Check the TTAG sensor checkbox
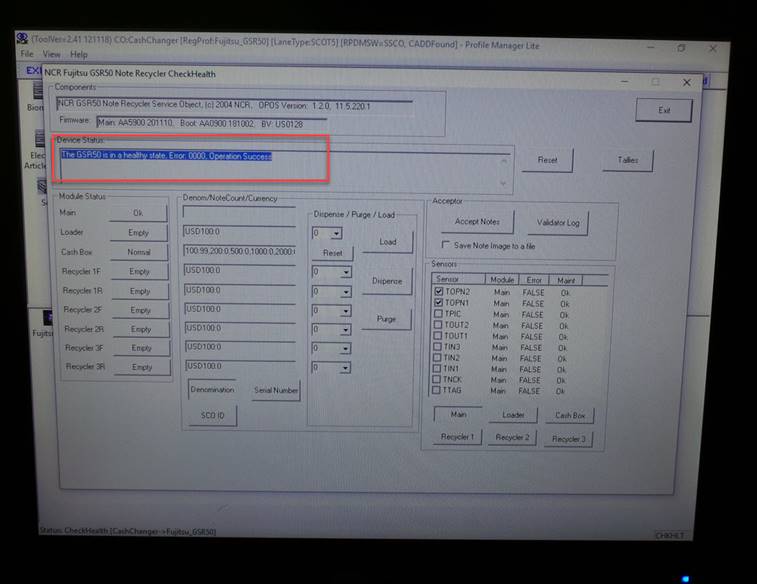 click(438, 391)
